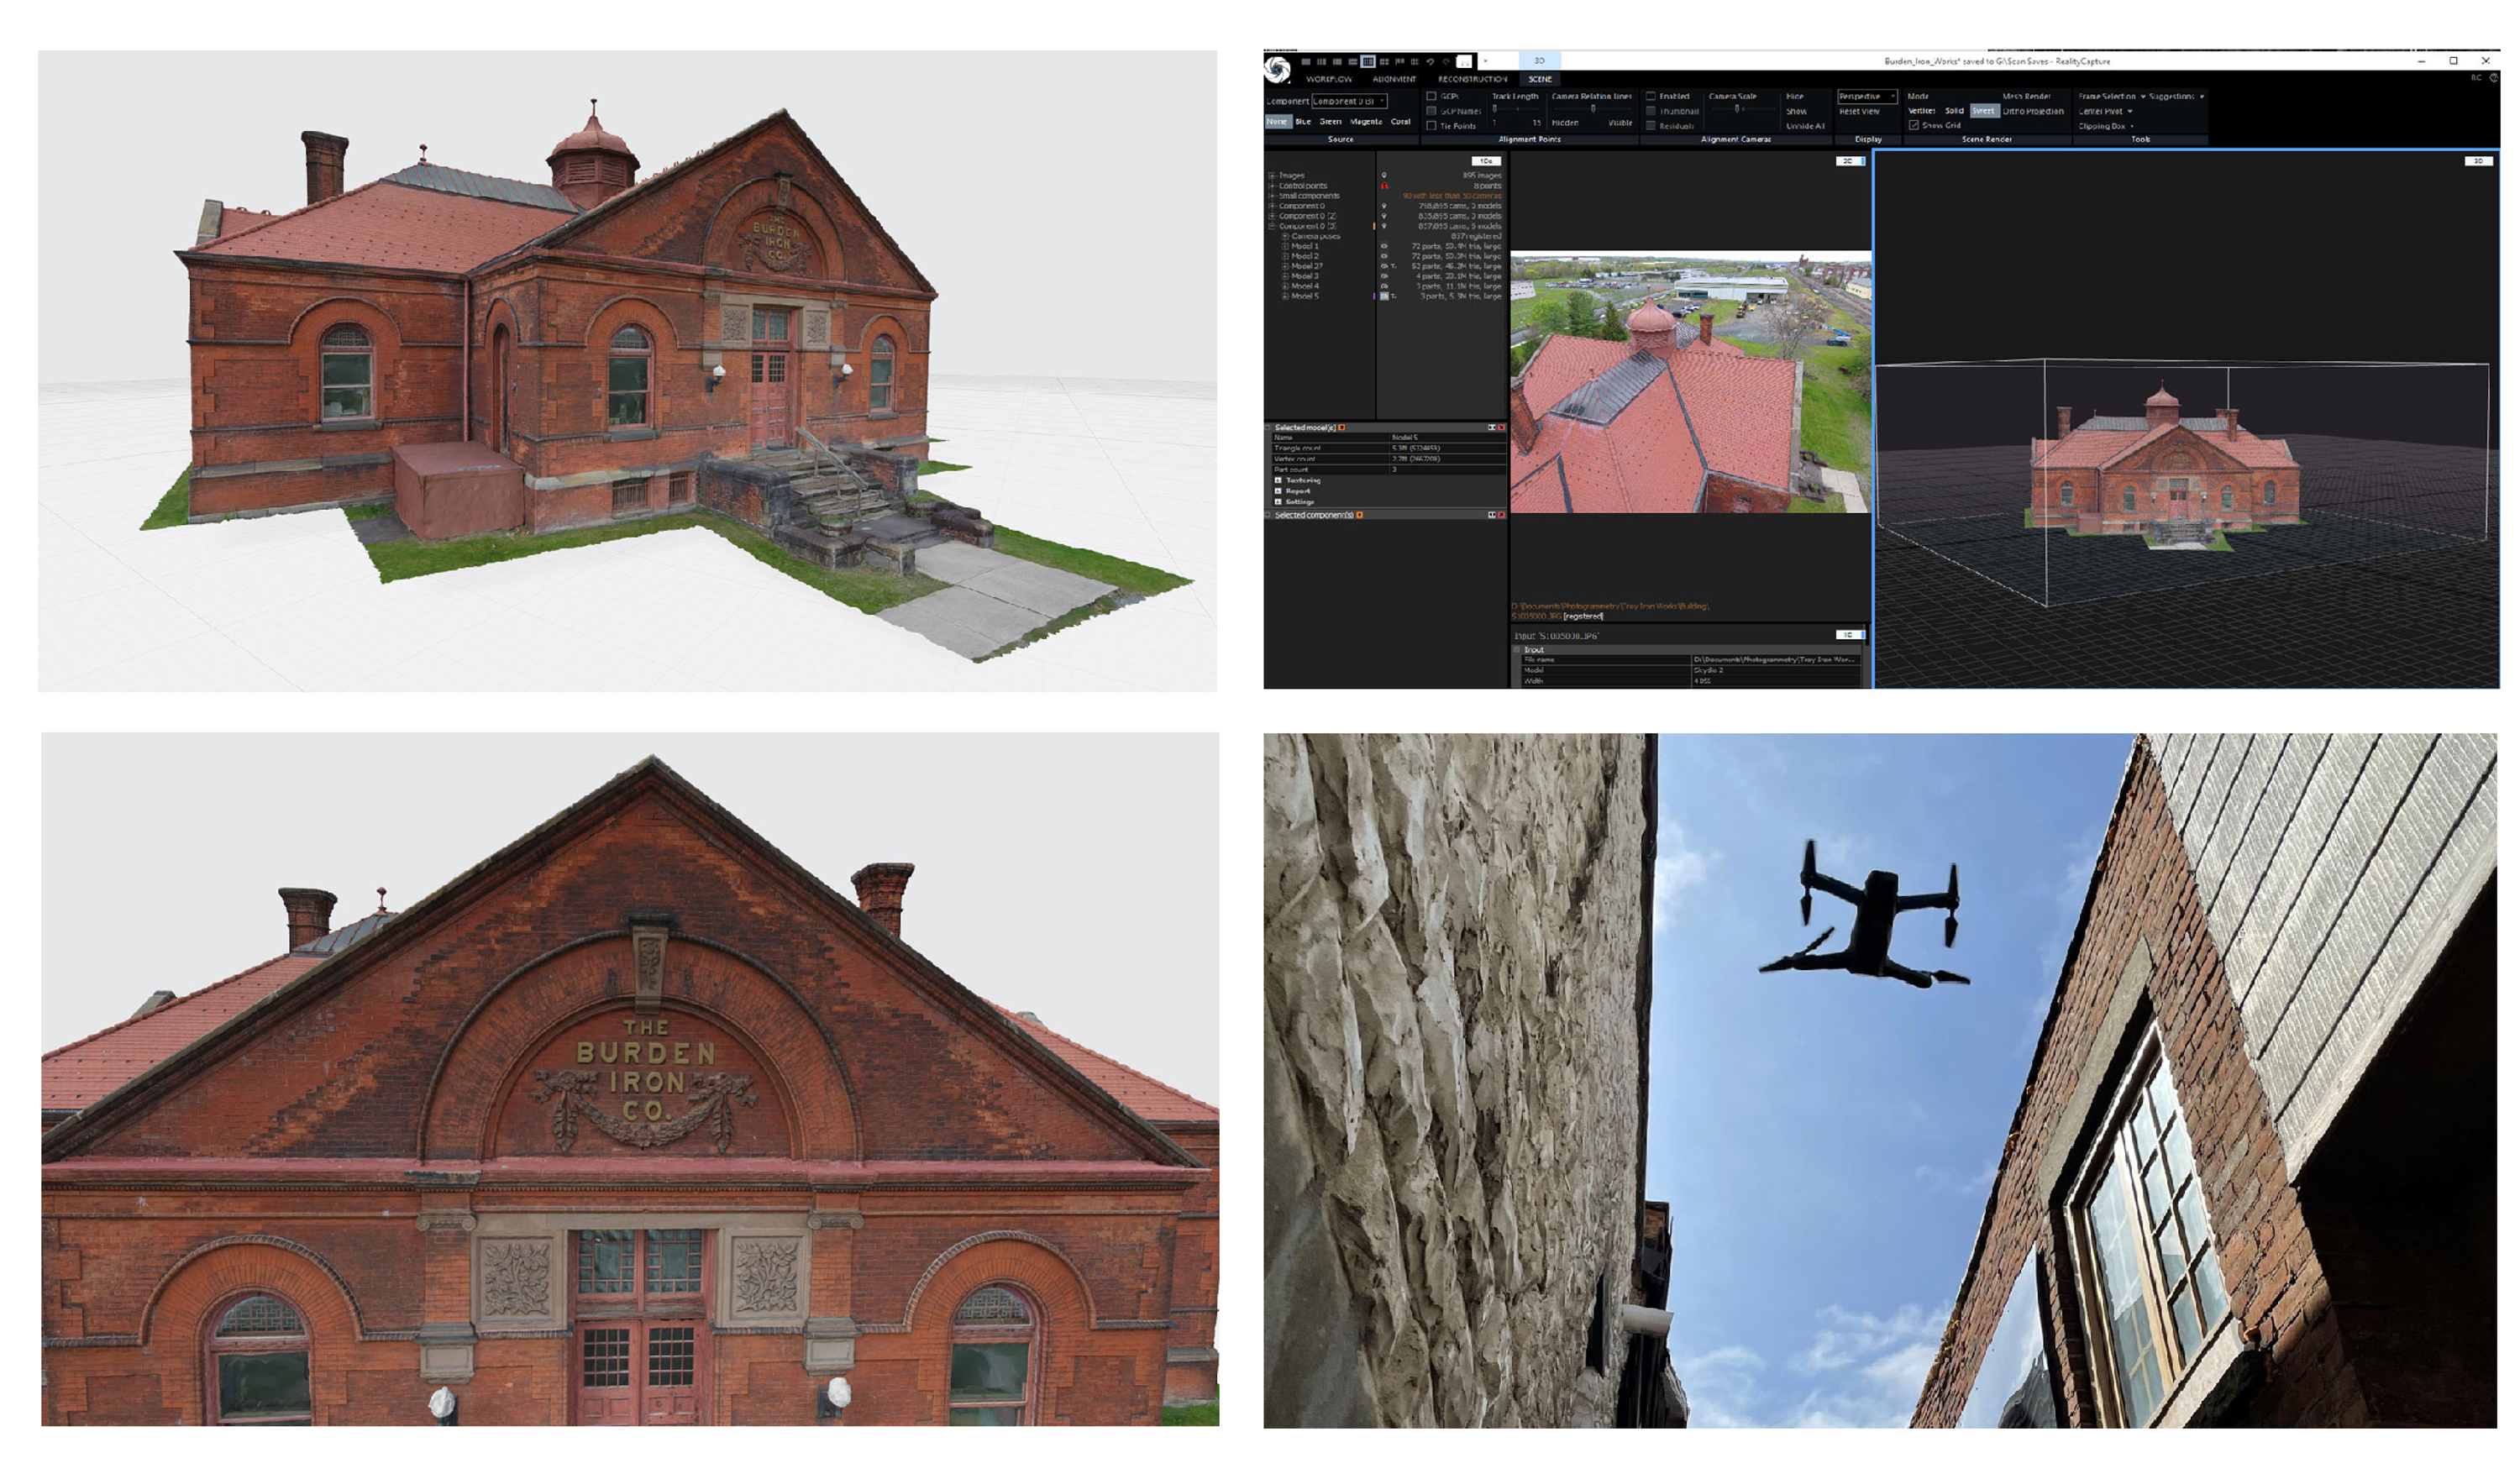
Task: Switch to the RECONSTRUCTION ribbon tab
Action: pos(1472,79)
